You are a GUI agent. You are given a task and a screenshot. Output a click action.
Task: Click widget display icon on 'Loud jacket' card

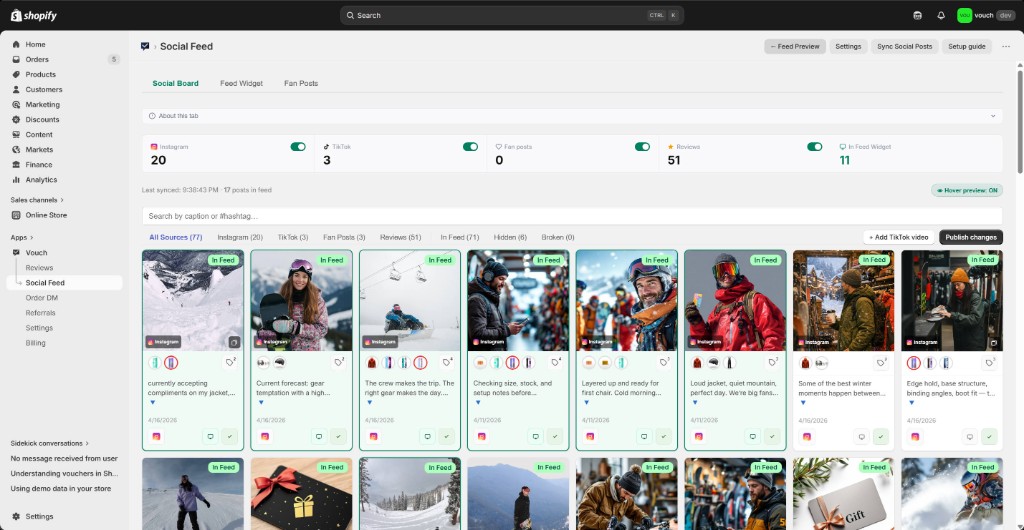(753, 437)
